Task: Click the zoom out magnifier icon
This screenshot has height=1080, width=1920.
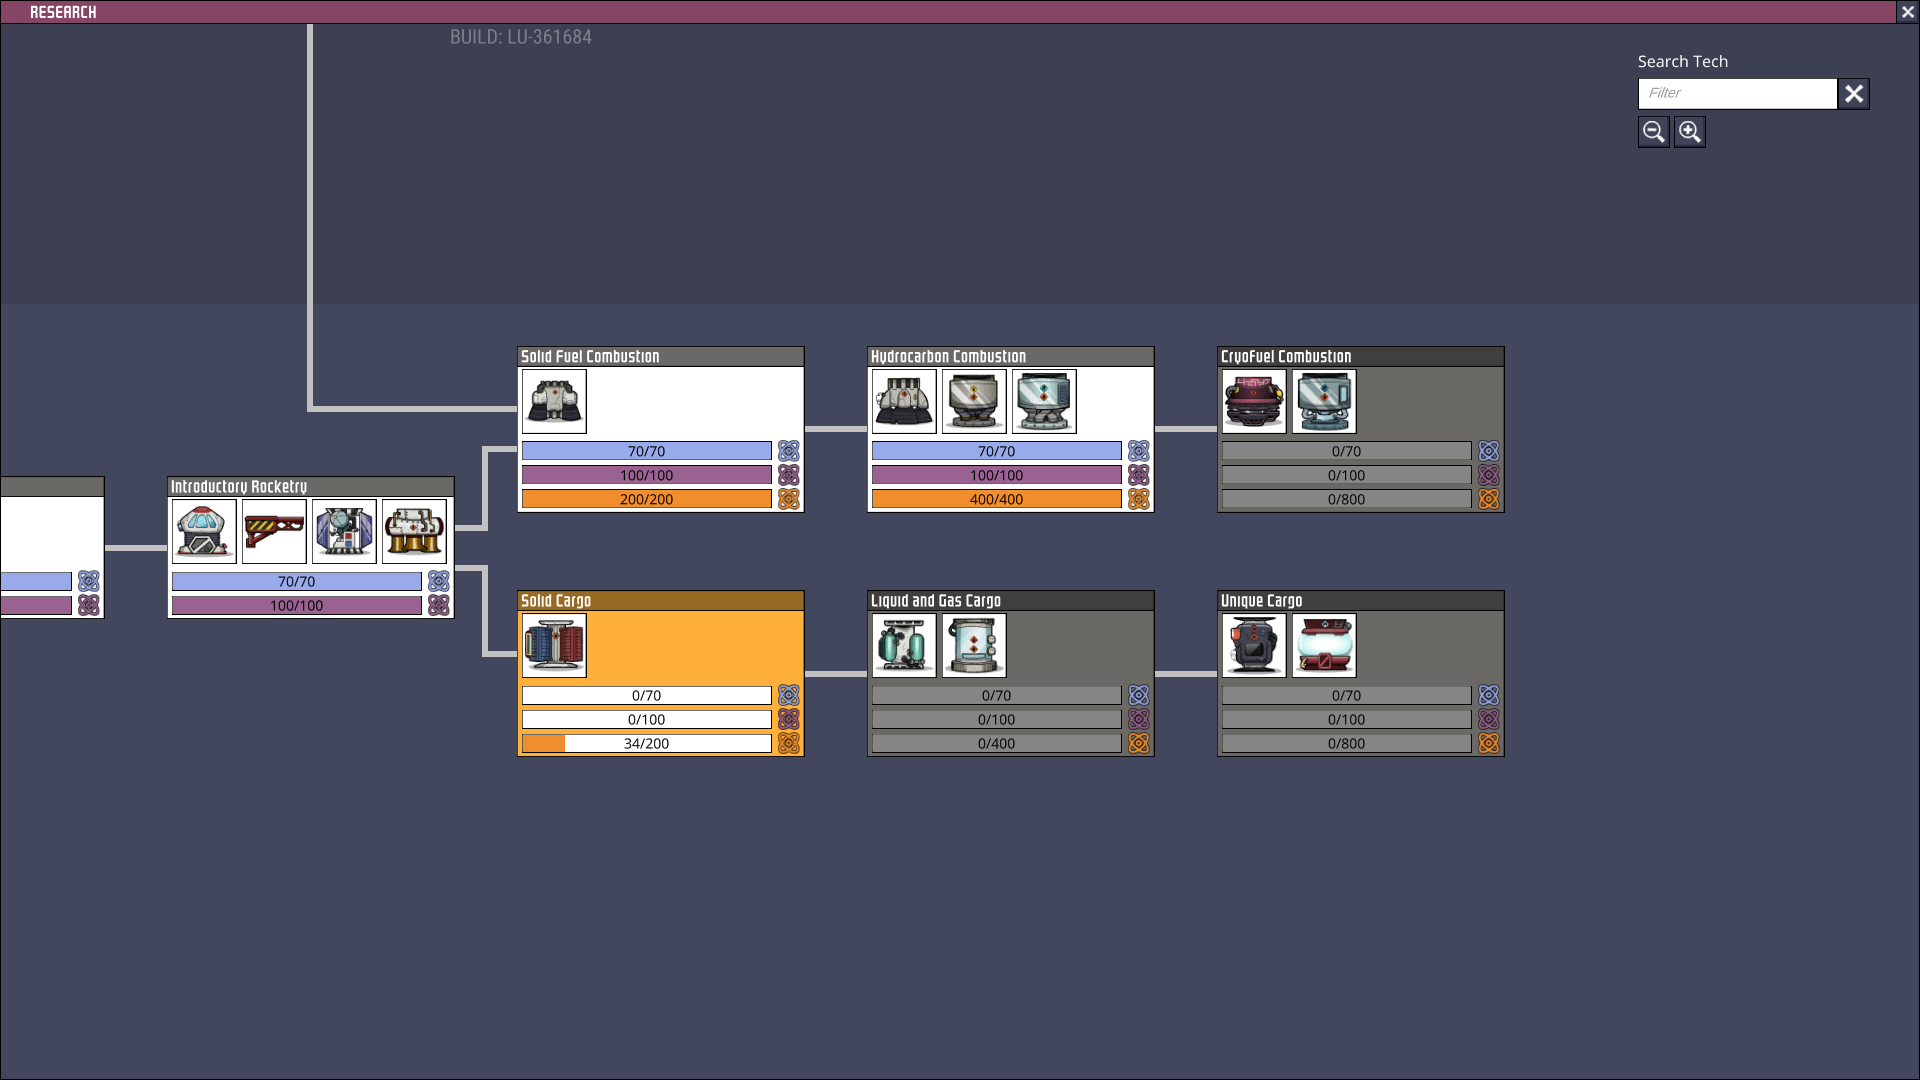Action: 1653,132
